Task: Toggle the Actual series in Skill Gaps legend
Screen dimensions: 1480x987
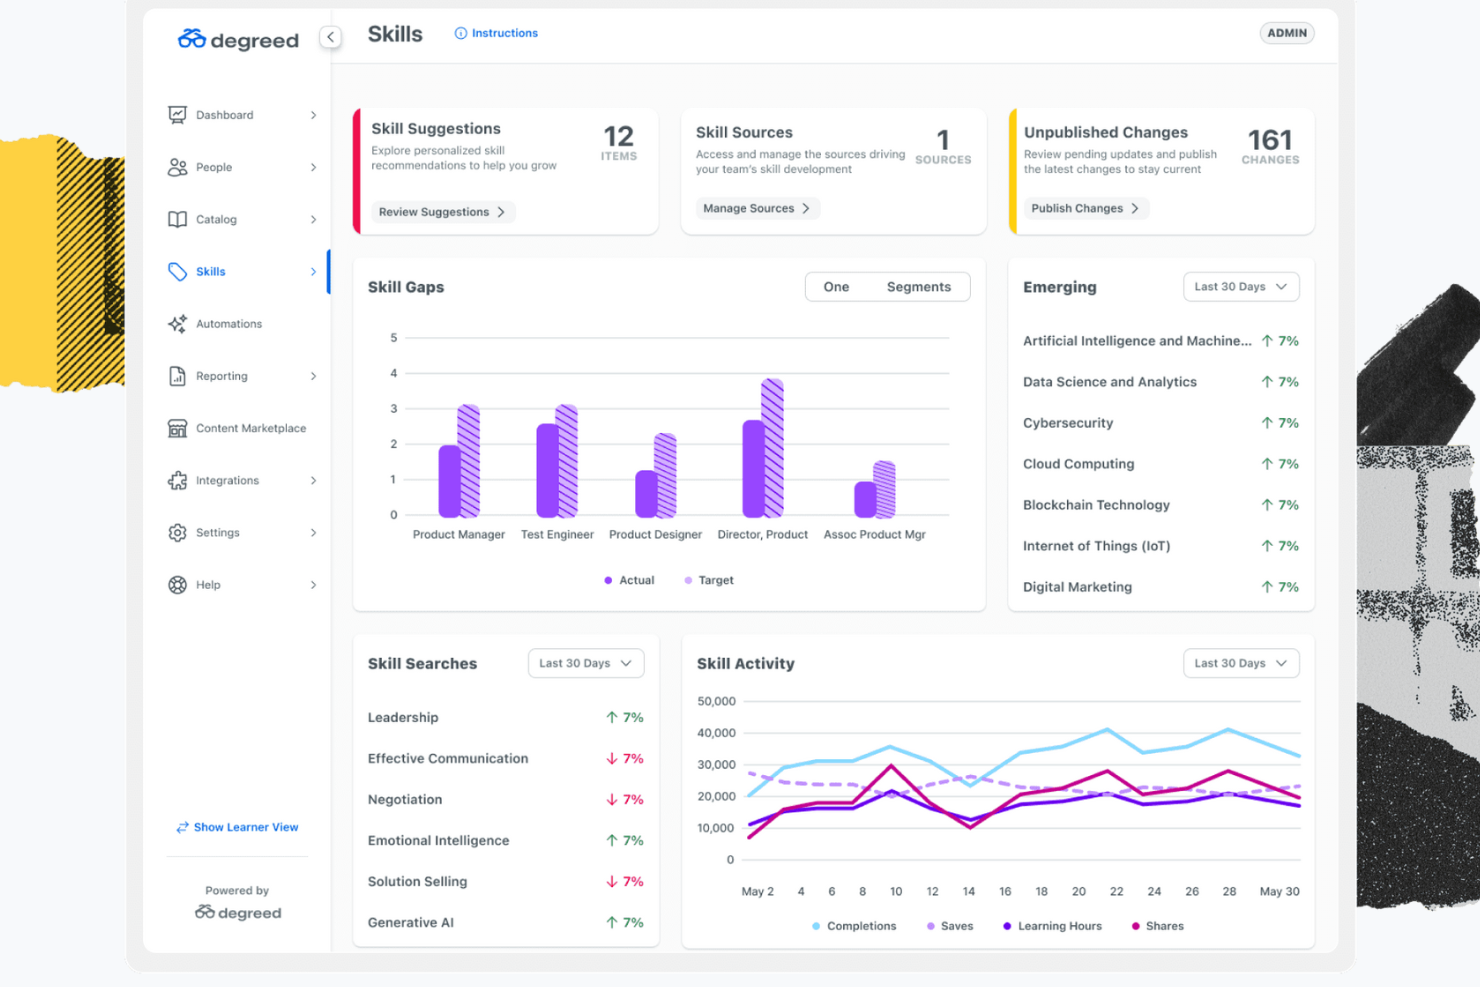Action: (629, 580)
